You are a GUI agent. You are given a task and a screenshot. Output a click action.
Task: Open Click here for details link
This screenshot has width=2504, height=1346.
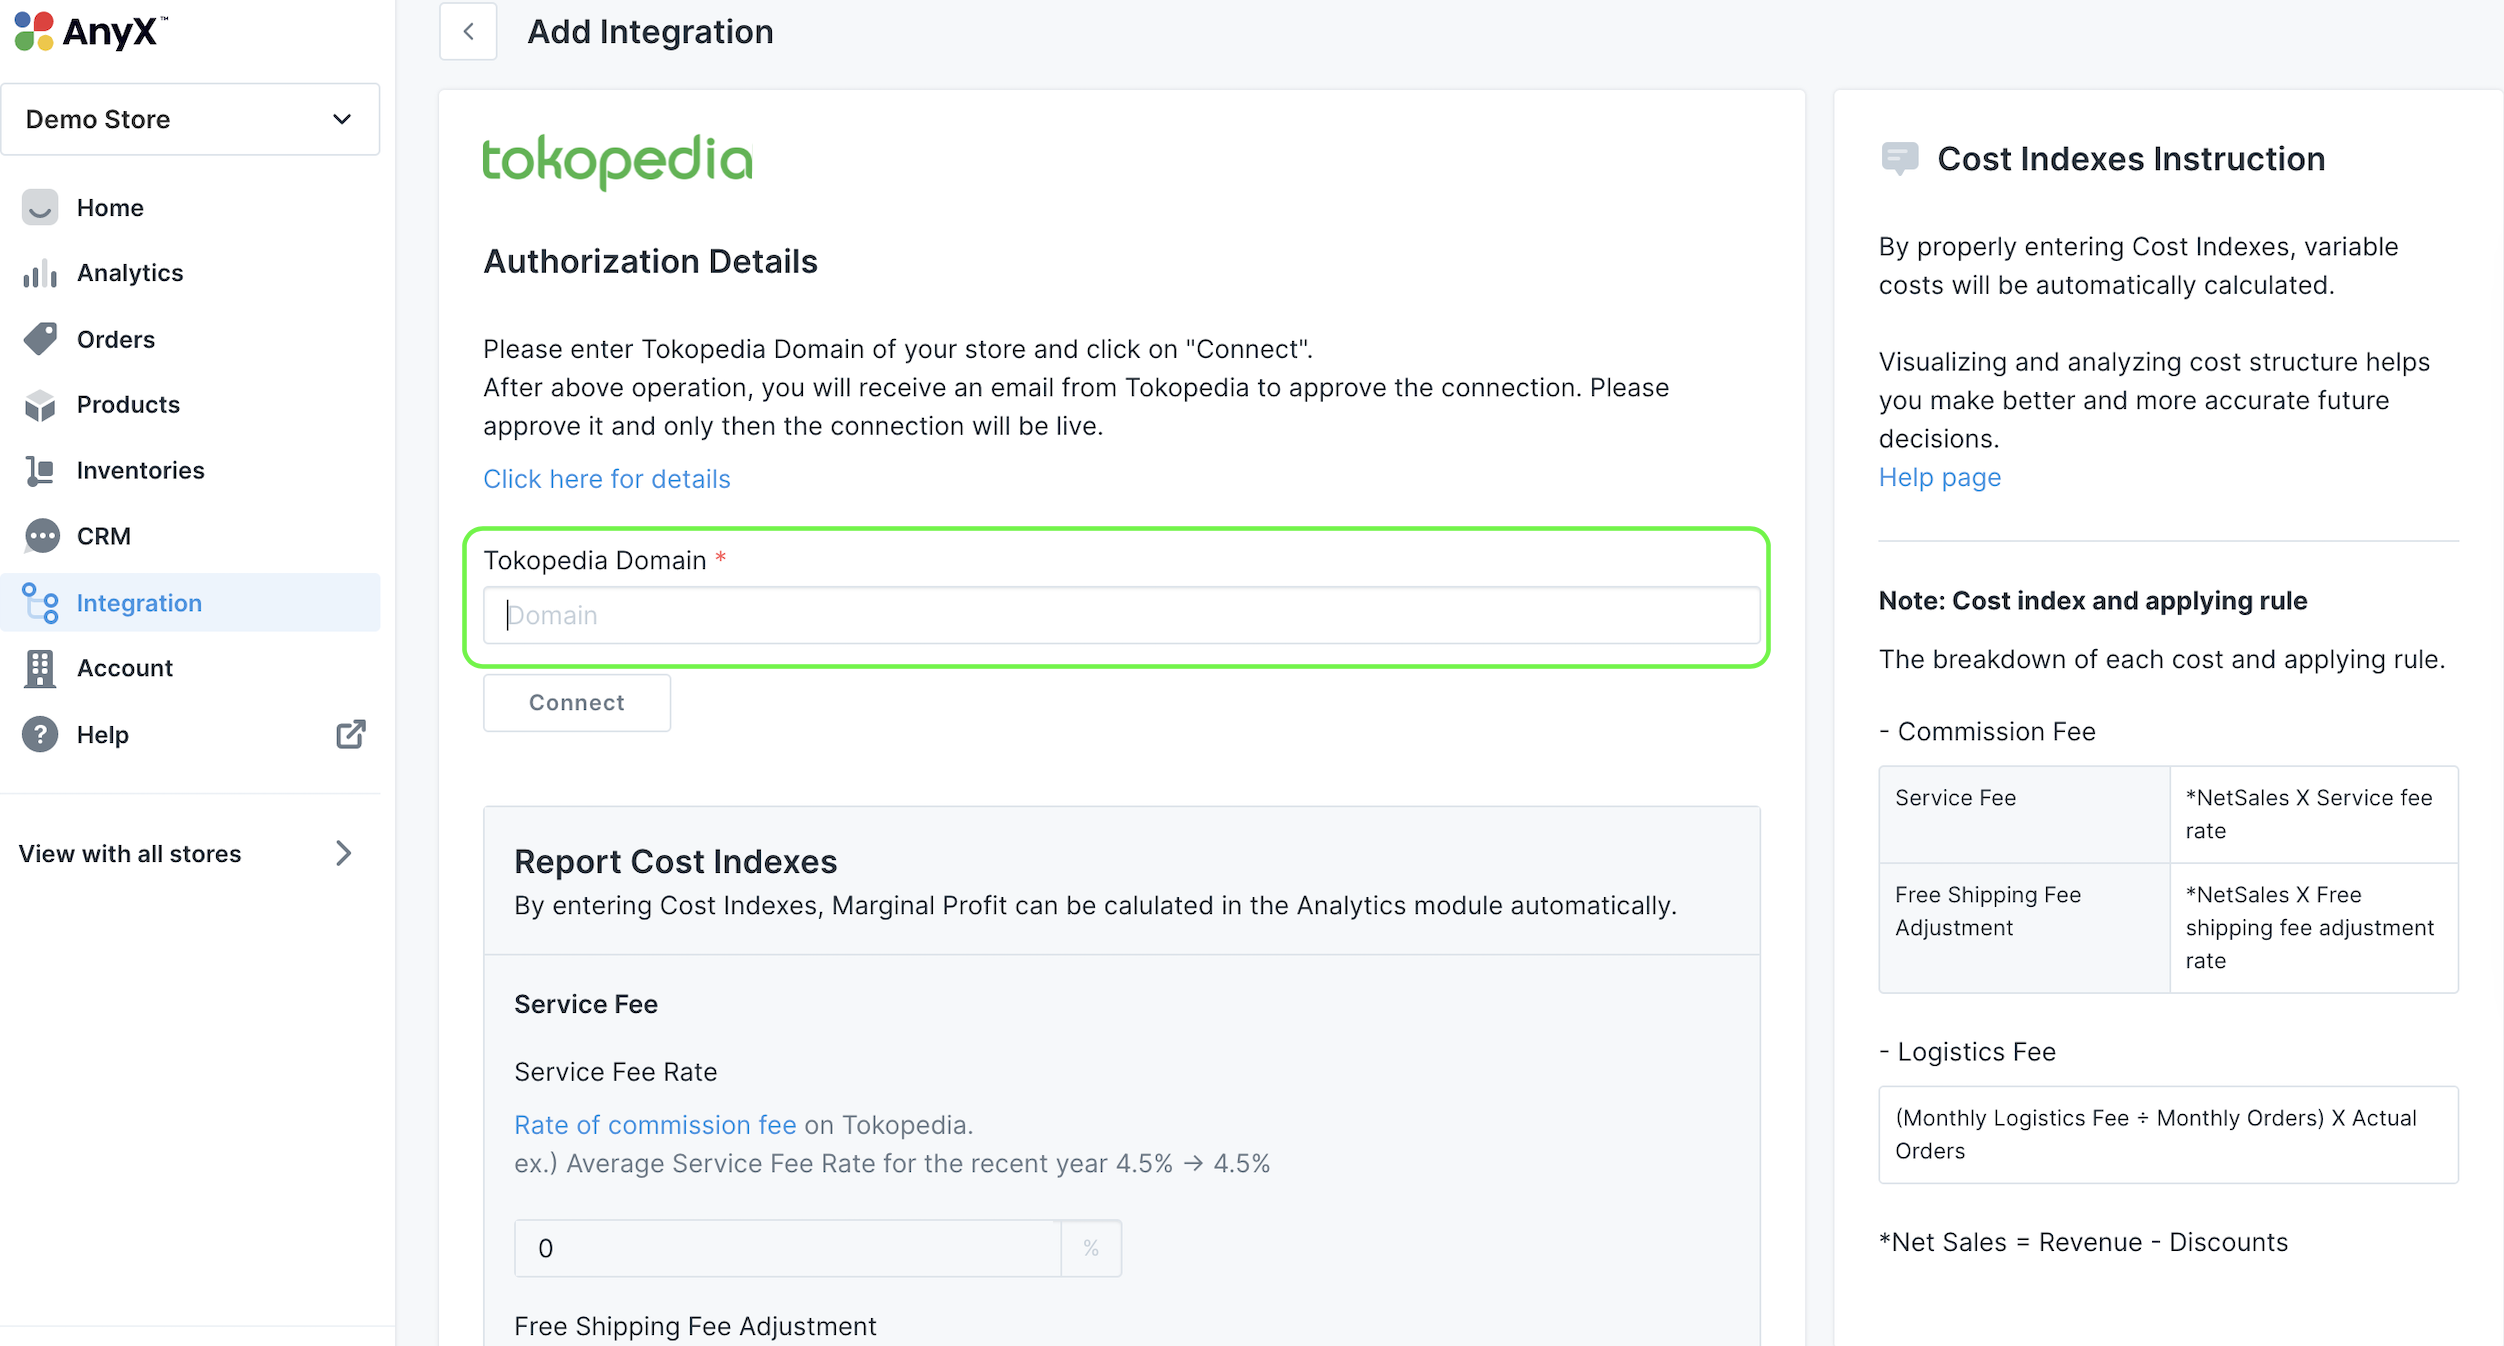click(x=606, y=479)
